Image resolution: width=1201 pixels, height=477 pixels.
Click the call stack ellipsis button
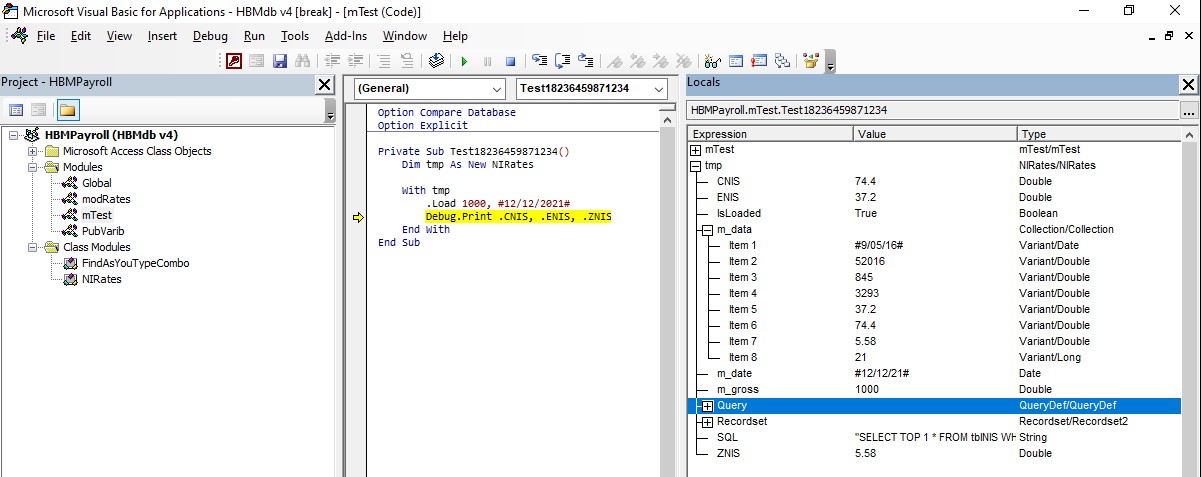[1188, 111]
